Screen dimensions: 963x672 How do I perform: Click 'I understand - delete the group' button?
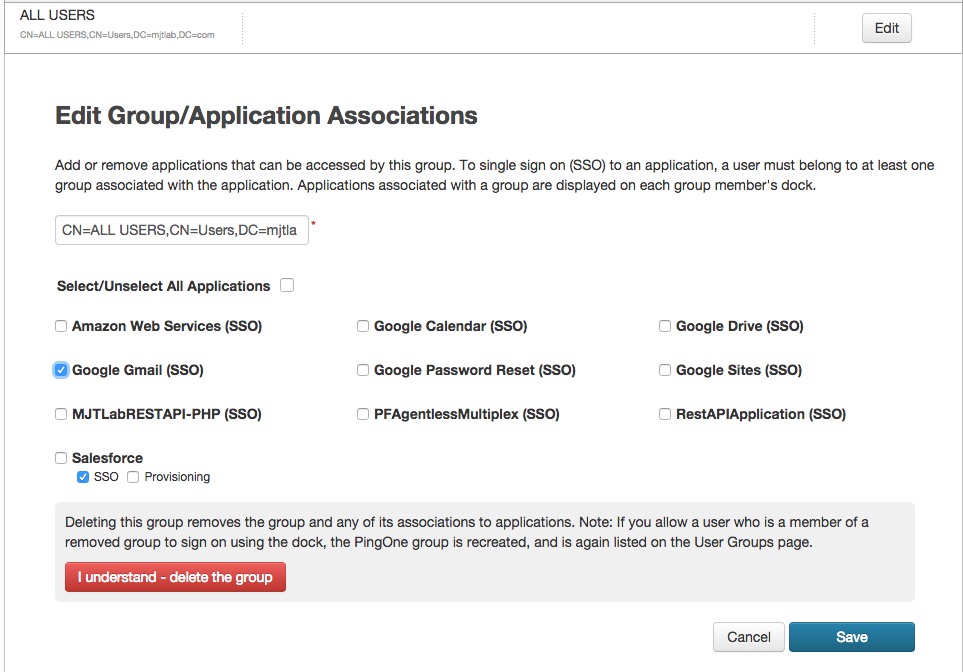pyautogui.click(x=175, y=577)
